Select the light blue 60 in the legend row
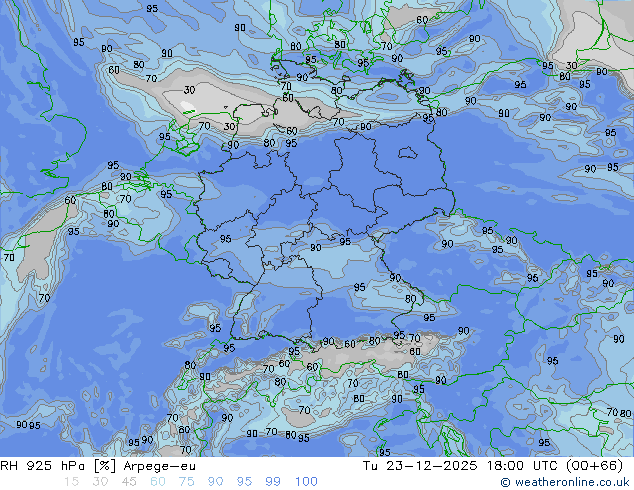The image size is (634, 490). pos(158,482)
